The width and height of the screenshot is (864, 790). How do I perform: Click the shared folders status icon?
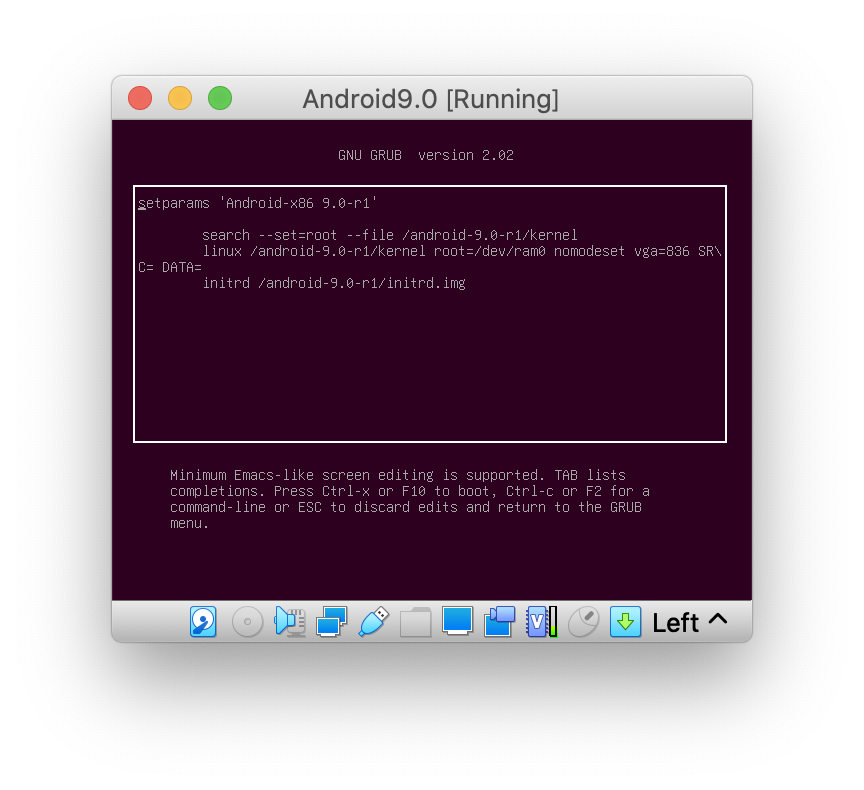click(x=415, y=622)
